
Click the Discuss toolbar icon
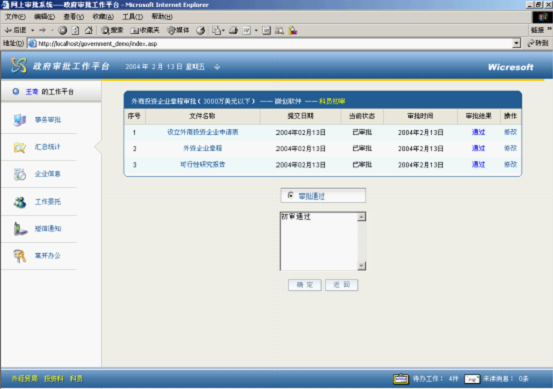point(267,30)
